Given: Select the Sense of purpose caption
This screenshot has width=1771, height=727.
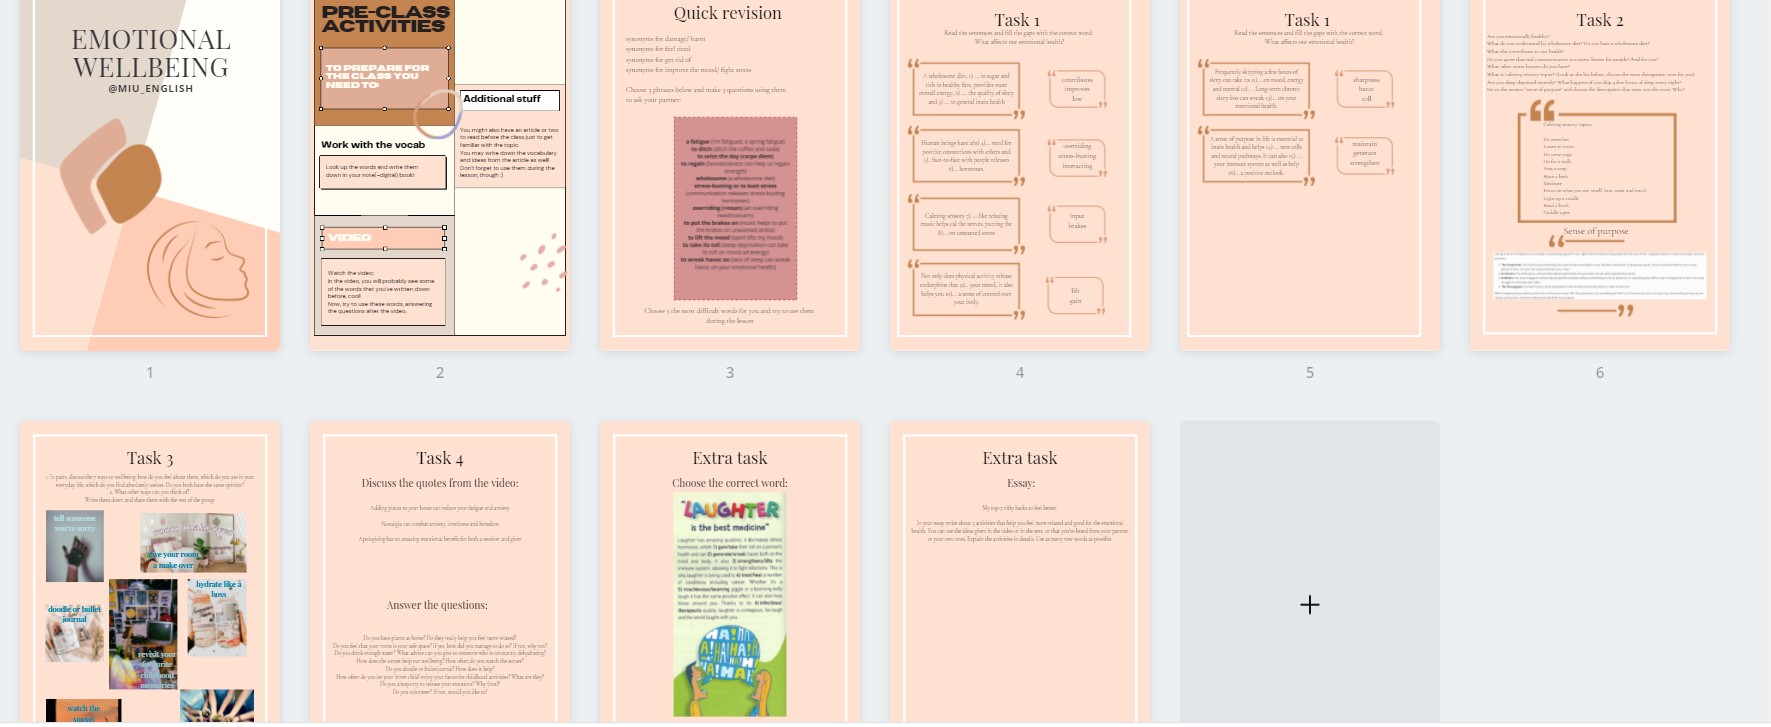Looking at the screenshot, I should pyautogui.click(x=1596, y=231).
